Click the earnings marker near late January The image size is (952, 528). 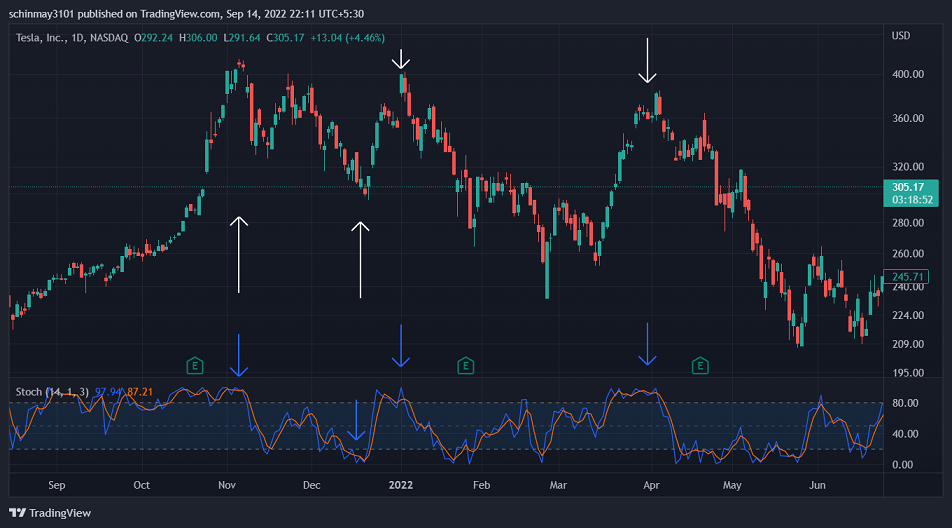pos(465,366)
